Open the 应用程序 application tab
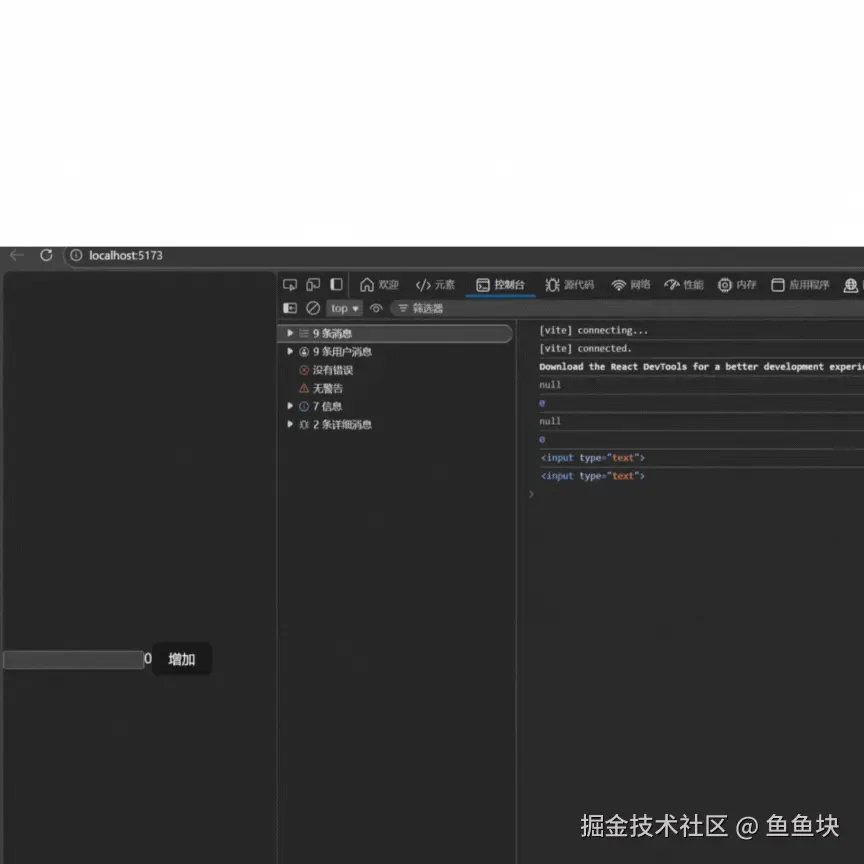 800,285
